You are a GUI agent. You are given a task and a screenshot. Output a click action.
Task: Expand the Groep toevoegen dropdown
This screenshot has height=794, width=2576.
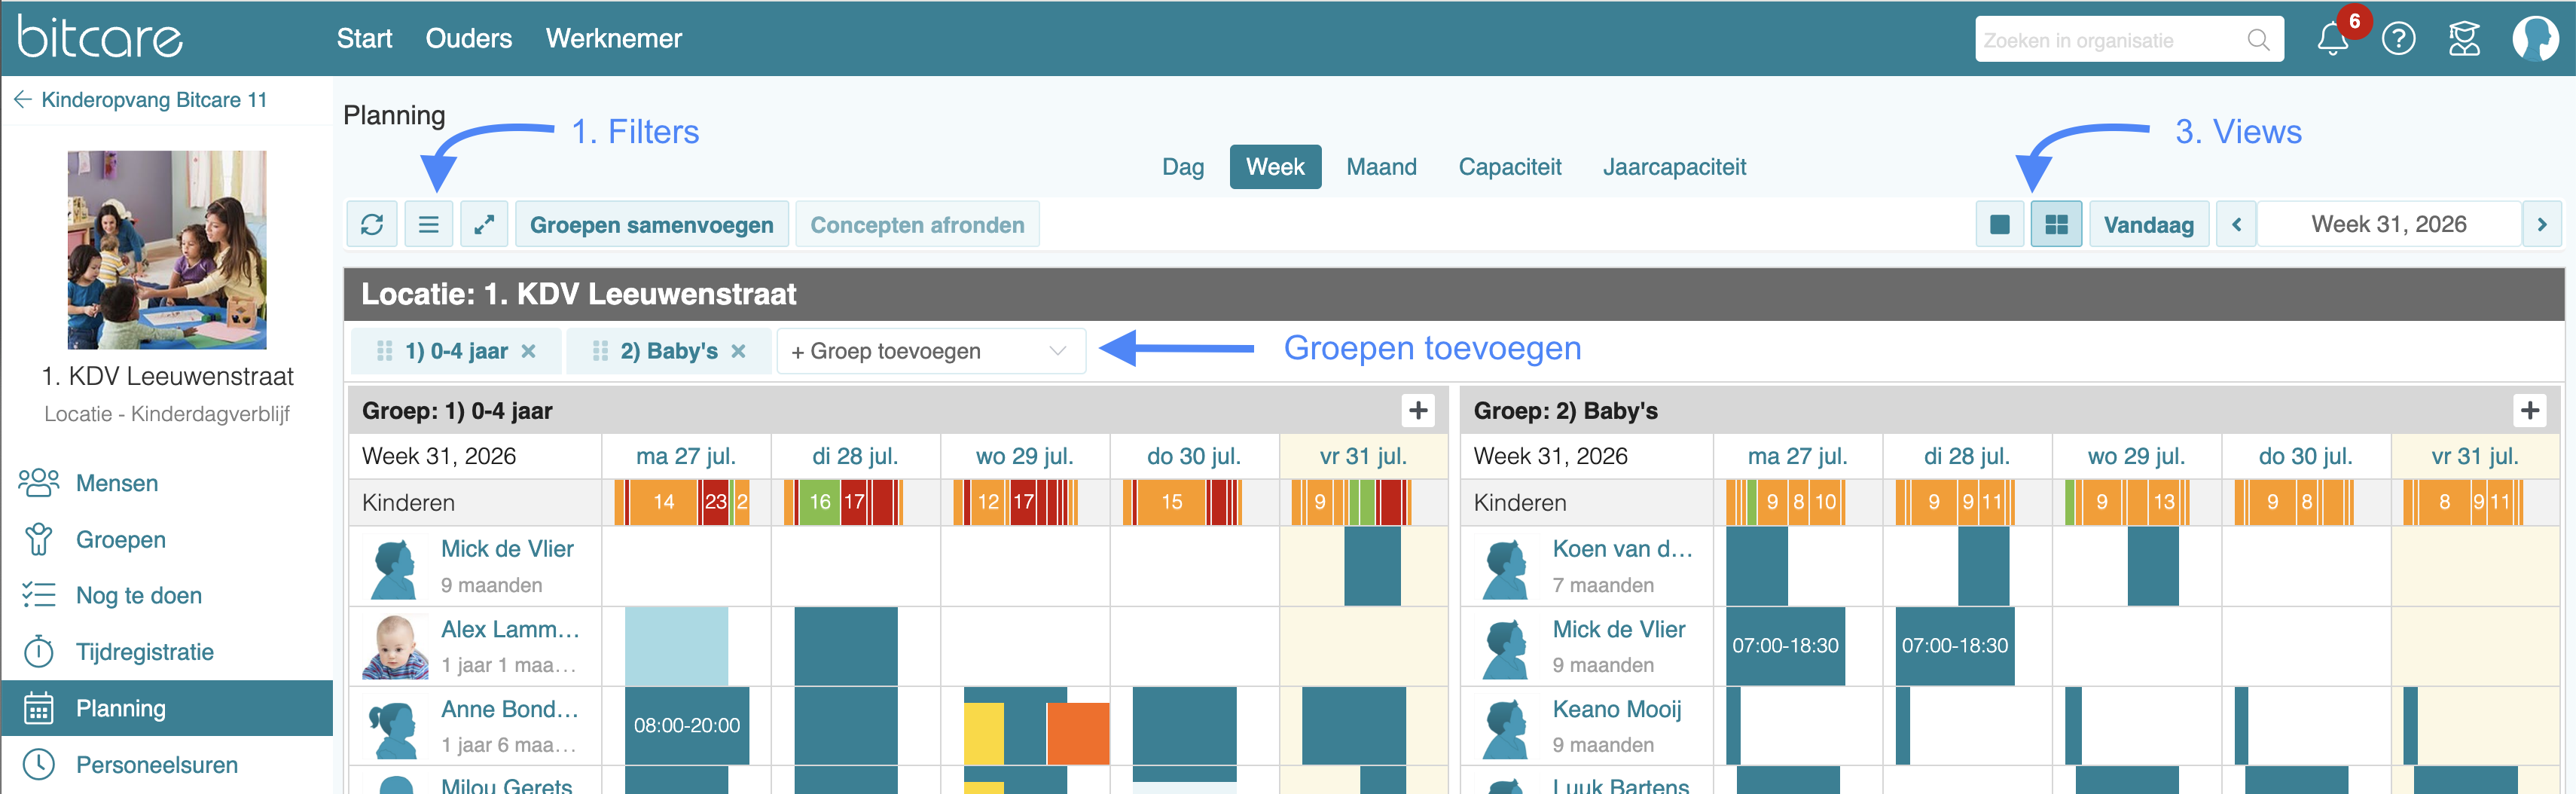(x=931, y=351)
